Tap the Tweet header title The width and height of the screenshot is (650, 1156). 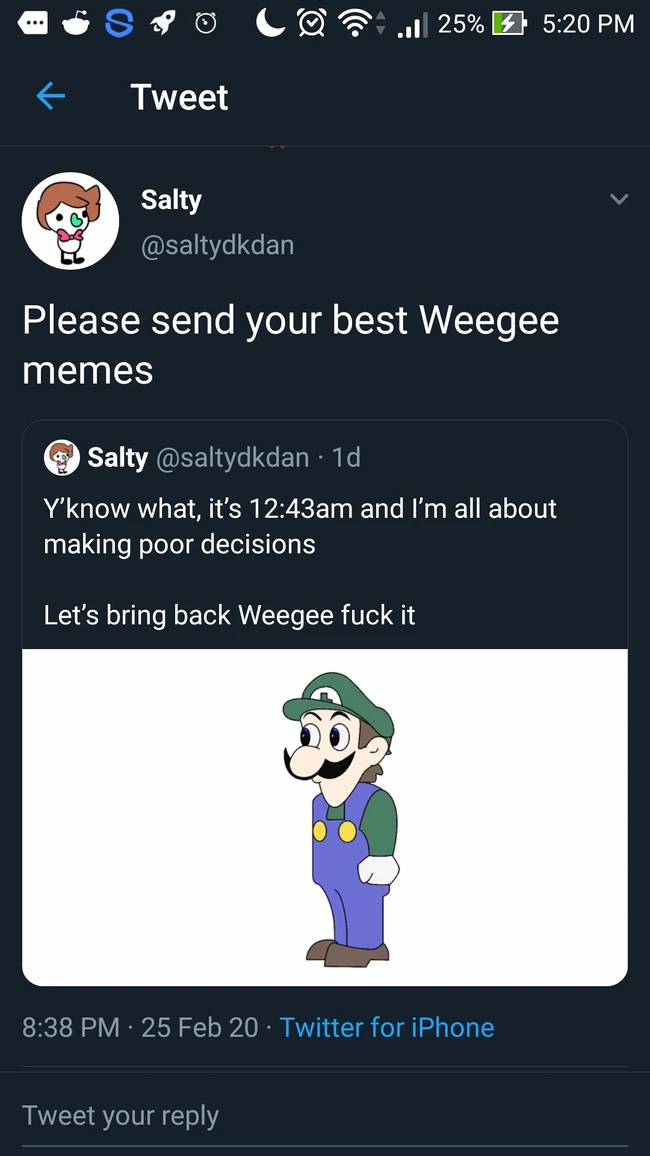pos(179,96)
